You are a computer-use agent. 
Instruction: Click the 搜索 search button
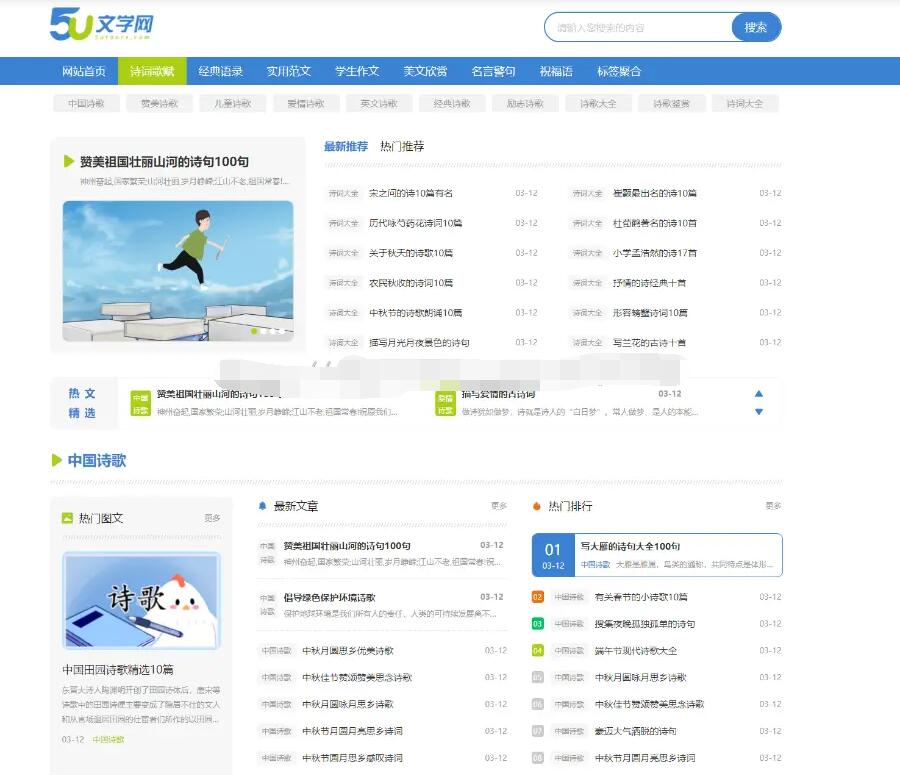[x=756, y=26]
